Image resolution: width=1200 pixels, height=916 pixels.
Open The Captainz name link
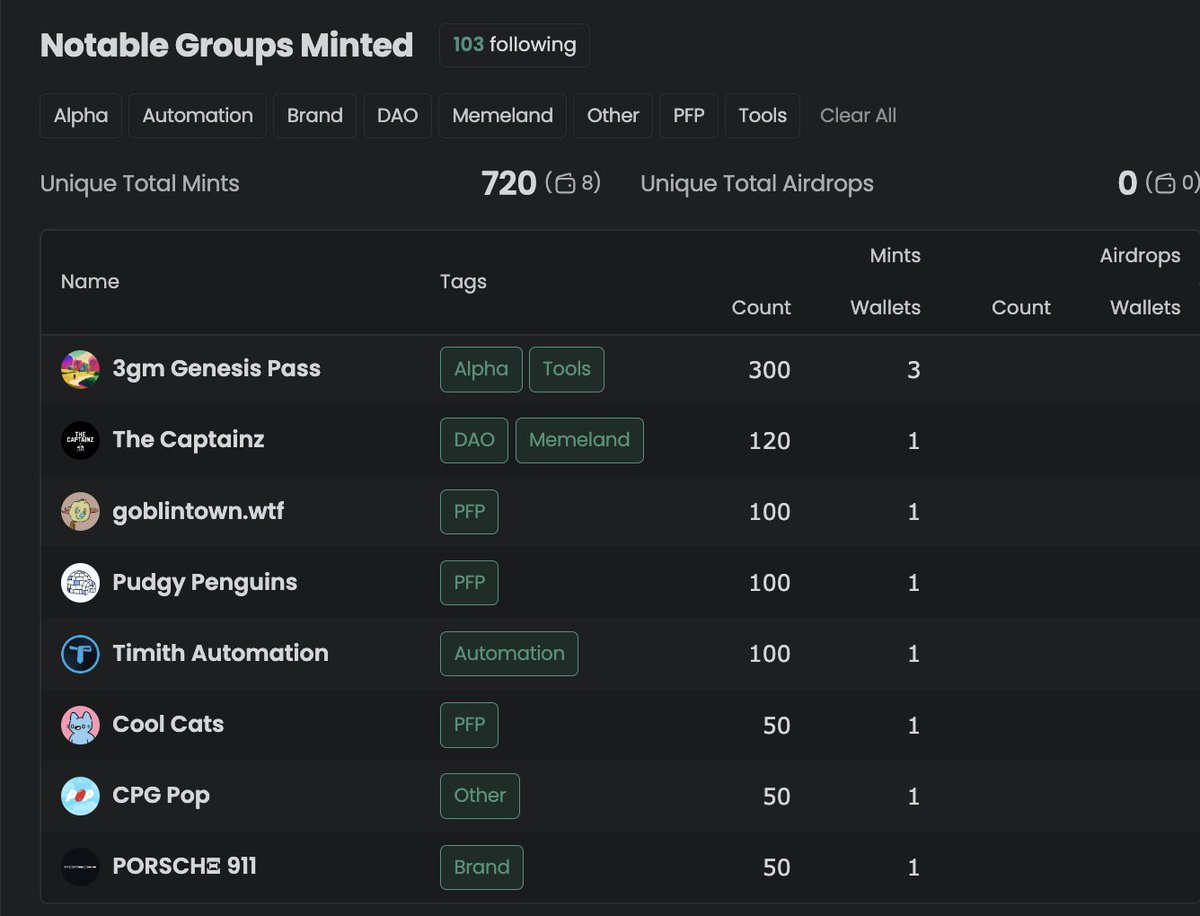click(188, 439)
